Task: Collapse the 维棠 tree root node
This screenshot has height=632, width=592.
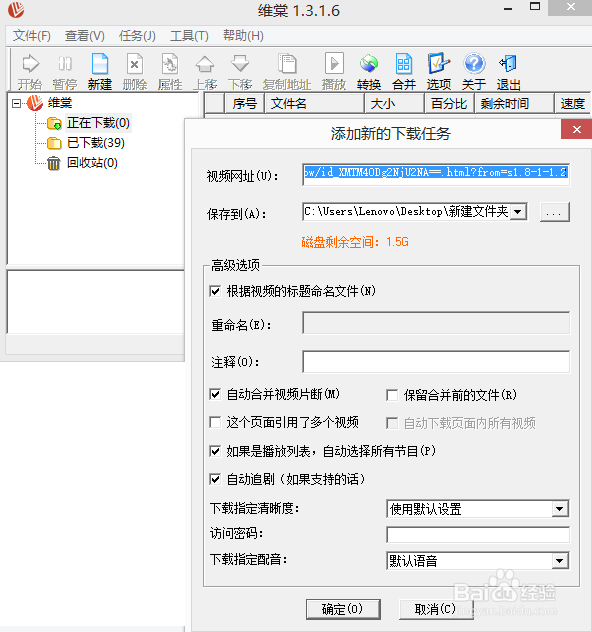Action: pos(17,104)
